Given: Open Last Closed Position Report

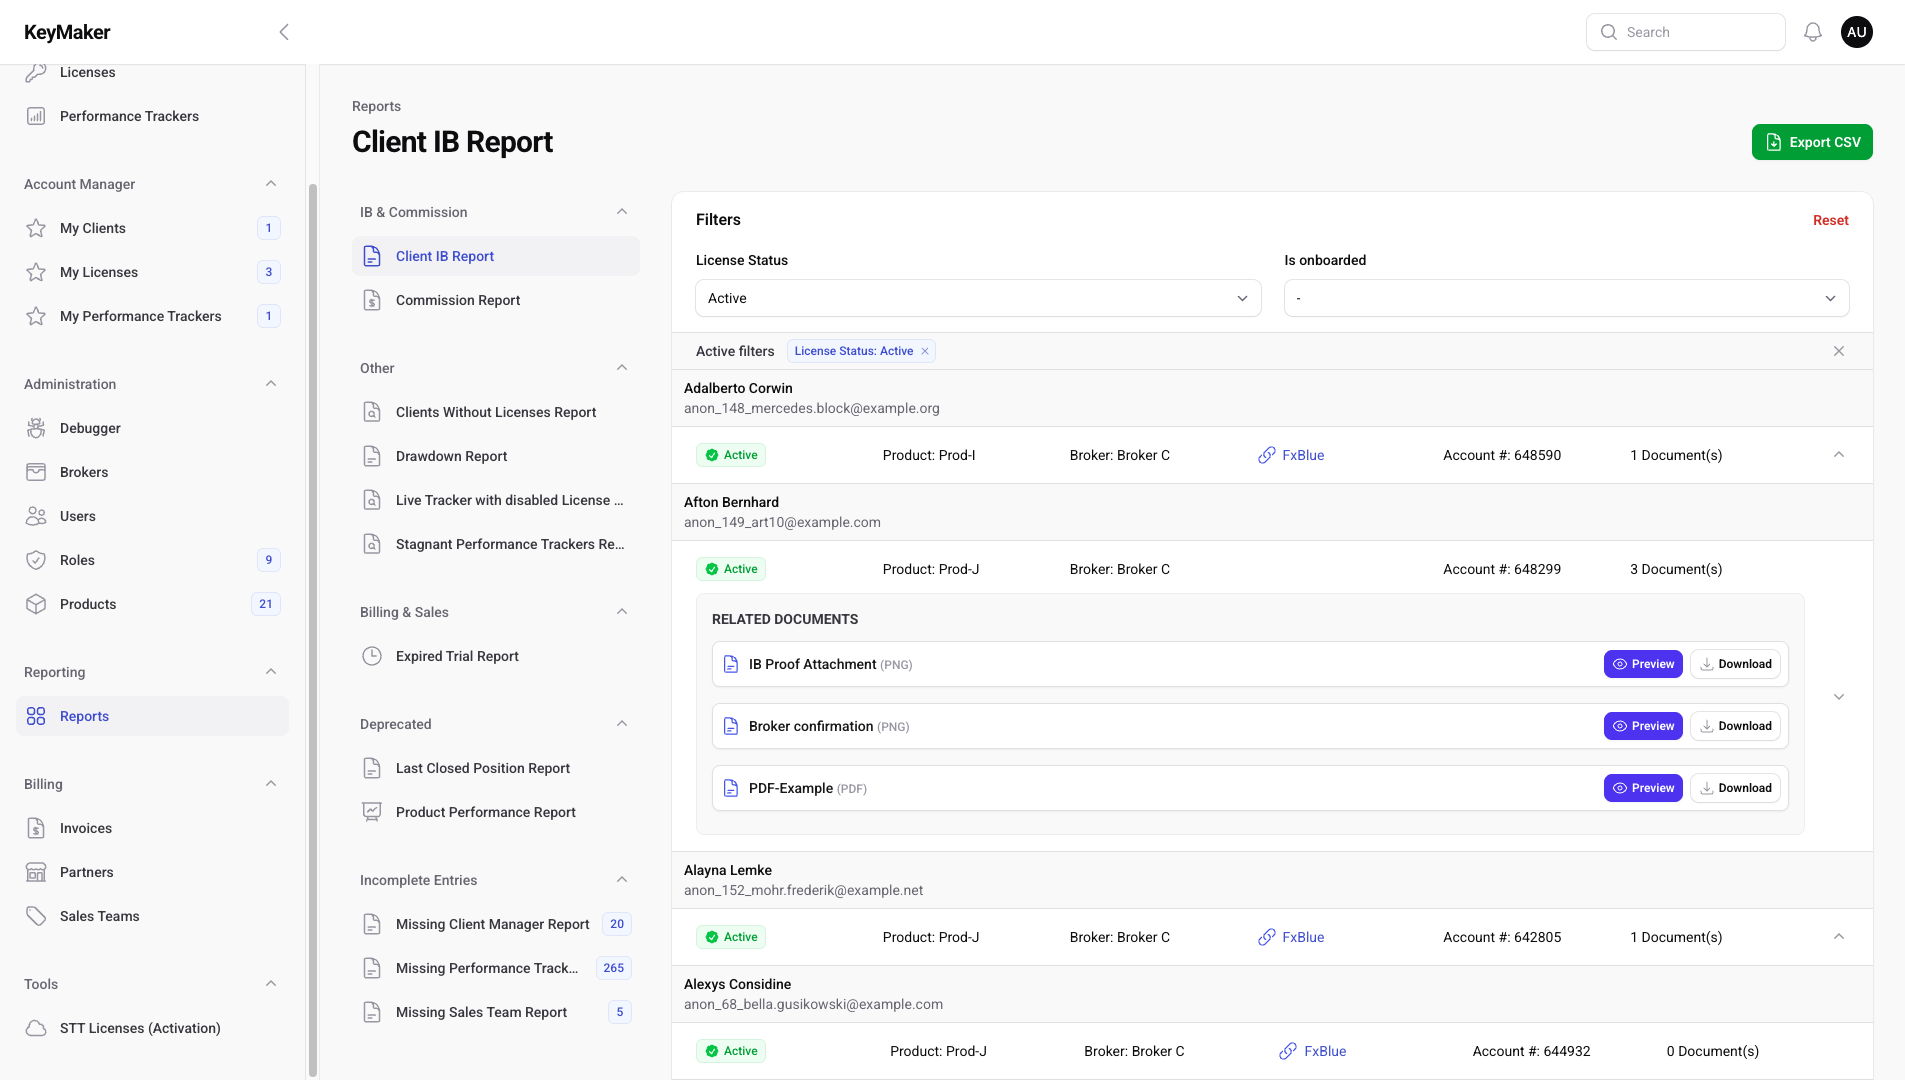Looking at the screenshot, I should (496, 768).
